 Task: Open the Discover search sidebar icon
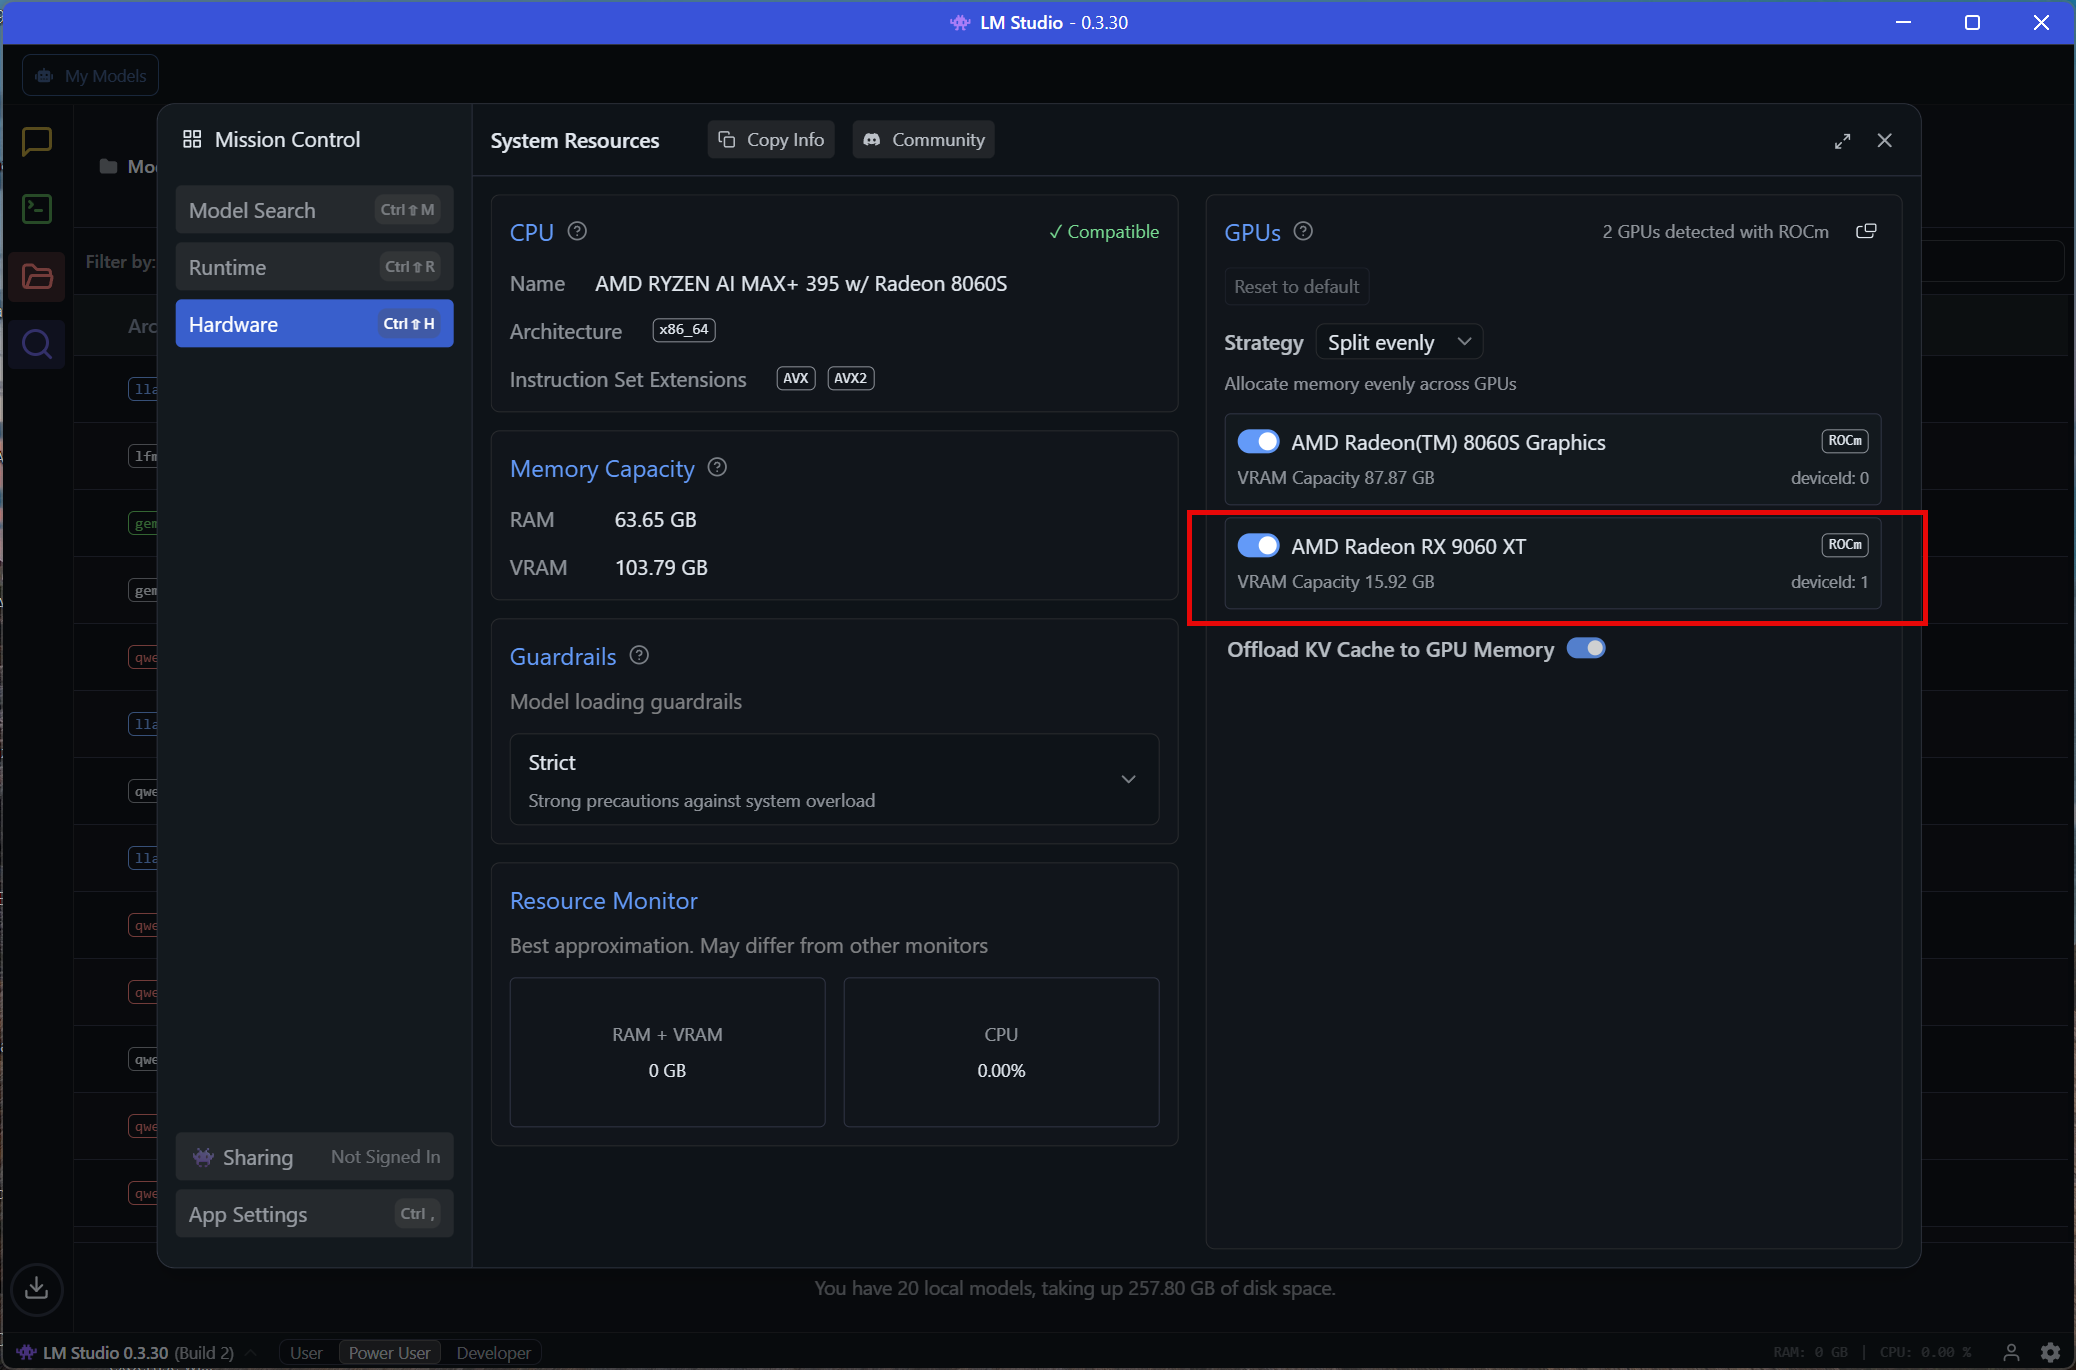pos(37,344)
